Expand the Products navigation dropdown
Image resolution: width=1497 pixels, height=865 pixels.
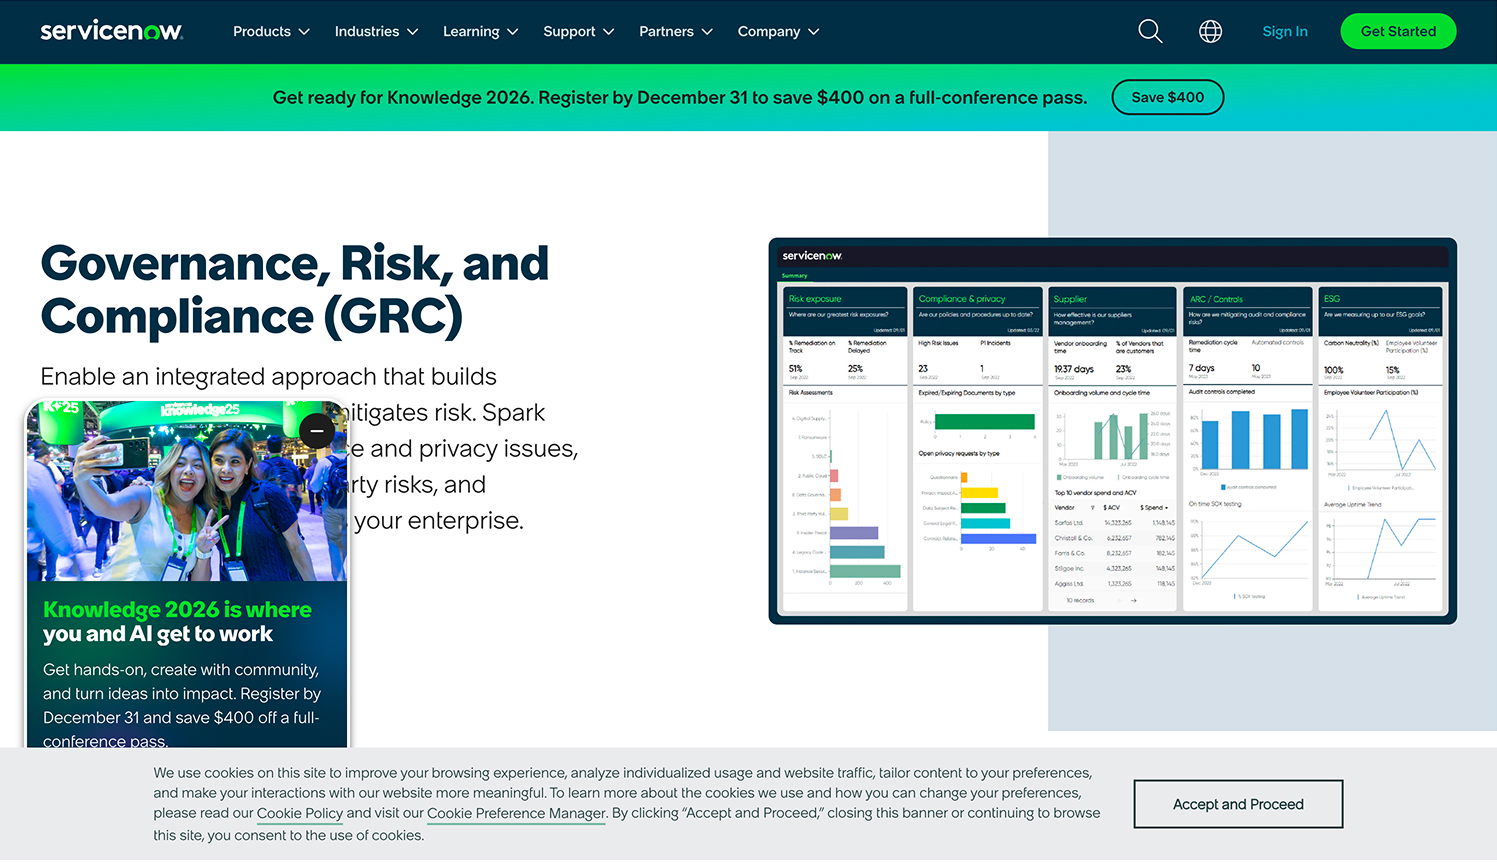[270, 31]
